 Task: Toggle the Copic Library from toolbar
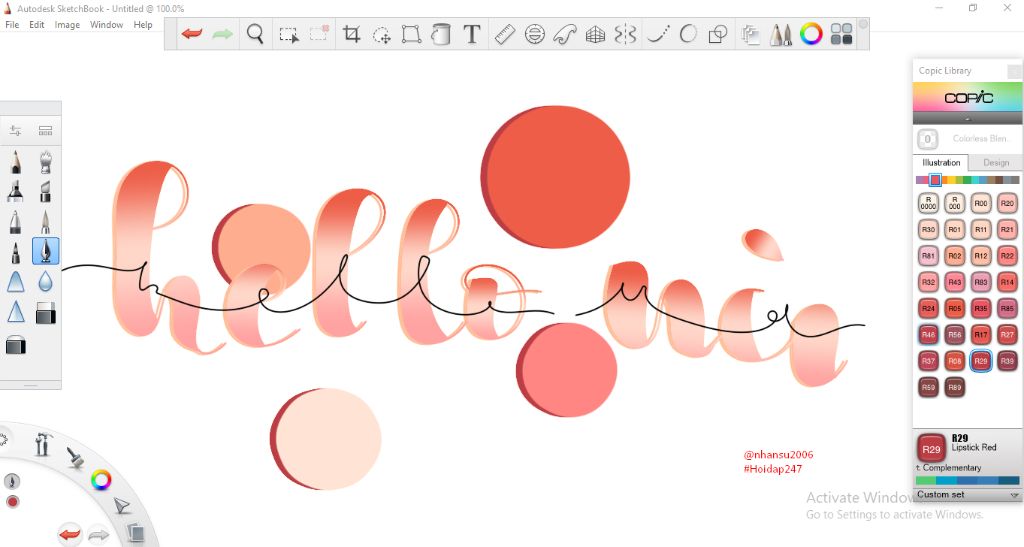click(841, 34)
